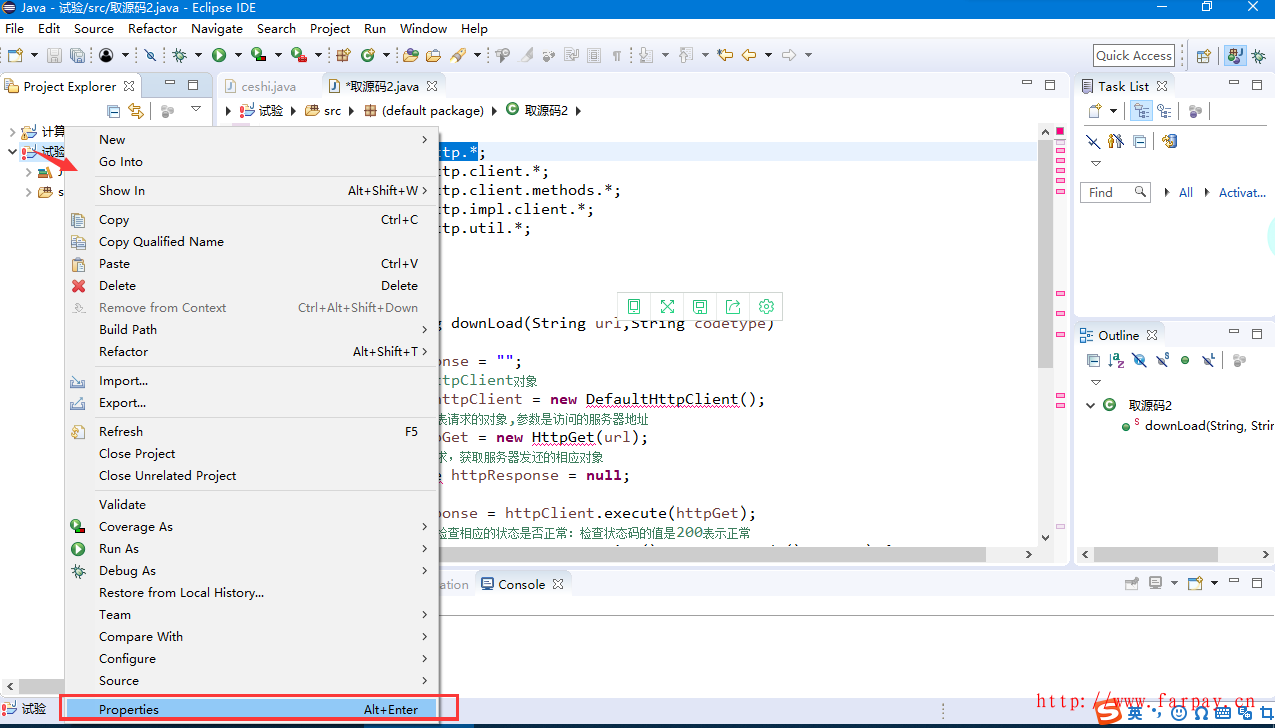Viewport: 1275px width, 728px height.
Task: Open the Project Explorer view menu arrow
Action: pyautogui.click(x=196, y=110)
